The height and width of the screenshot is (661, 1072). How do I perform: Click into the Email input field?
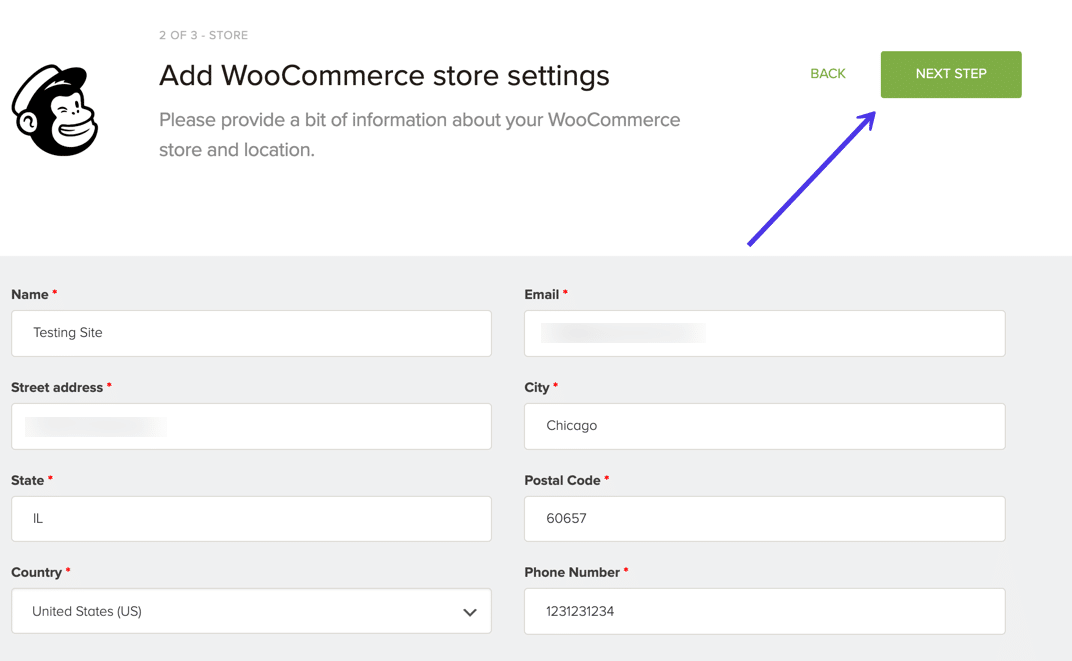(764, 333)
